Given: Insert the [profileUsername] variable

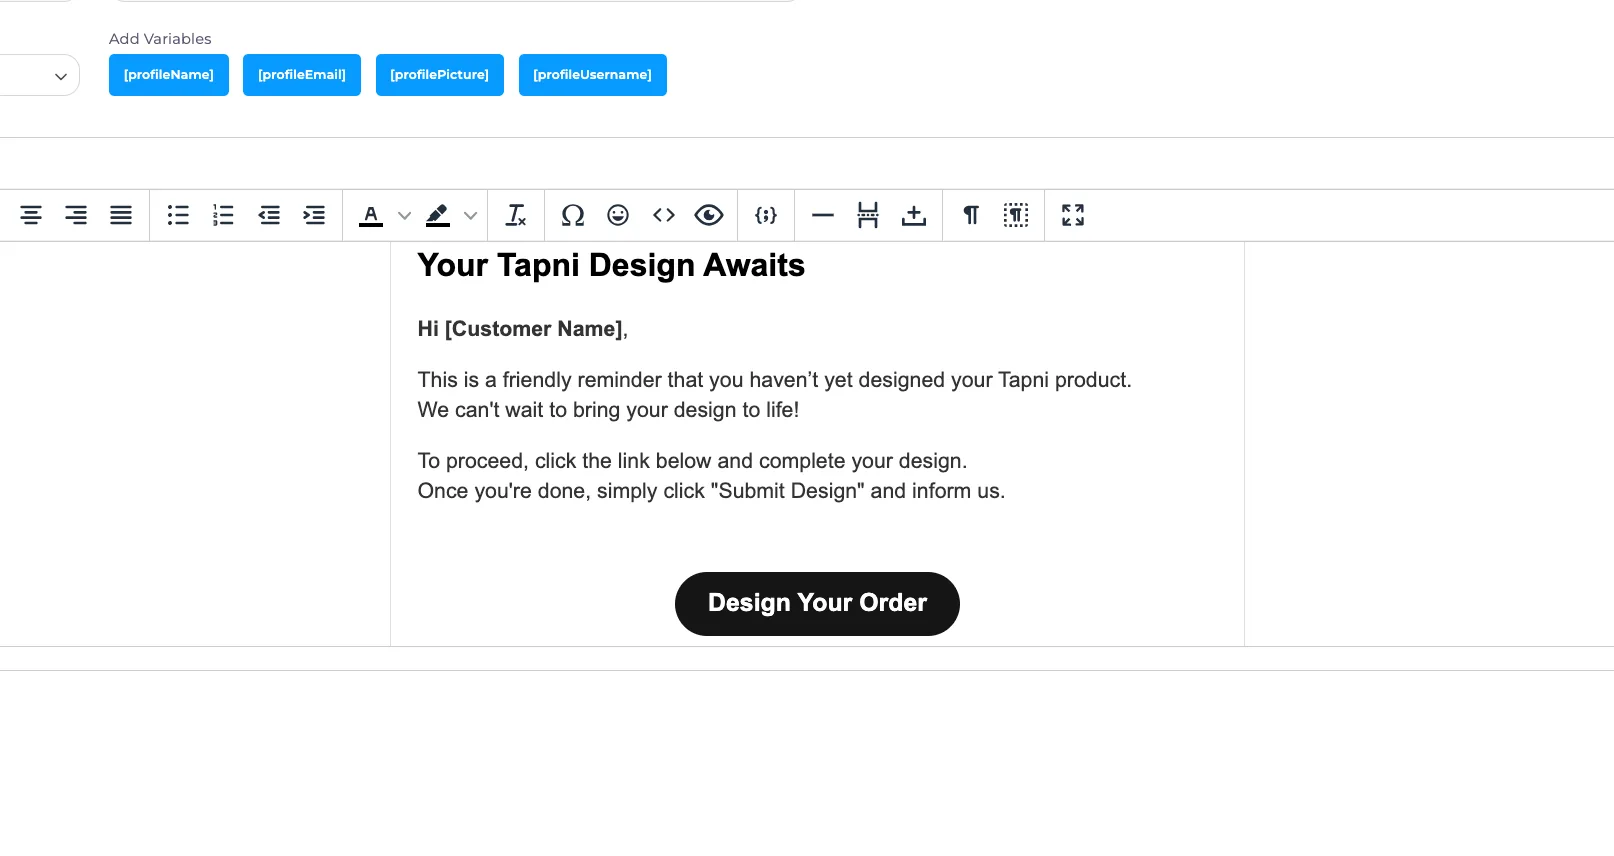Looking at the screenshot, I should tap(593, 75).
